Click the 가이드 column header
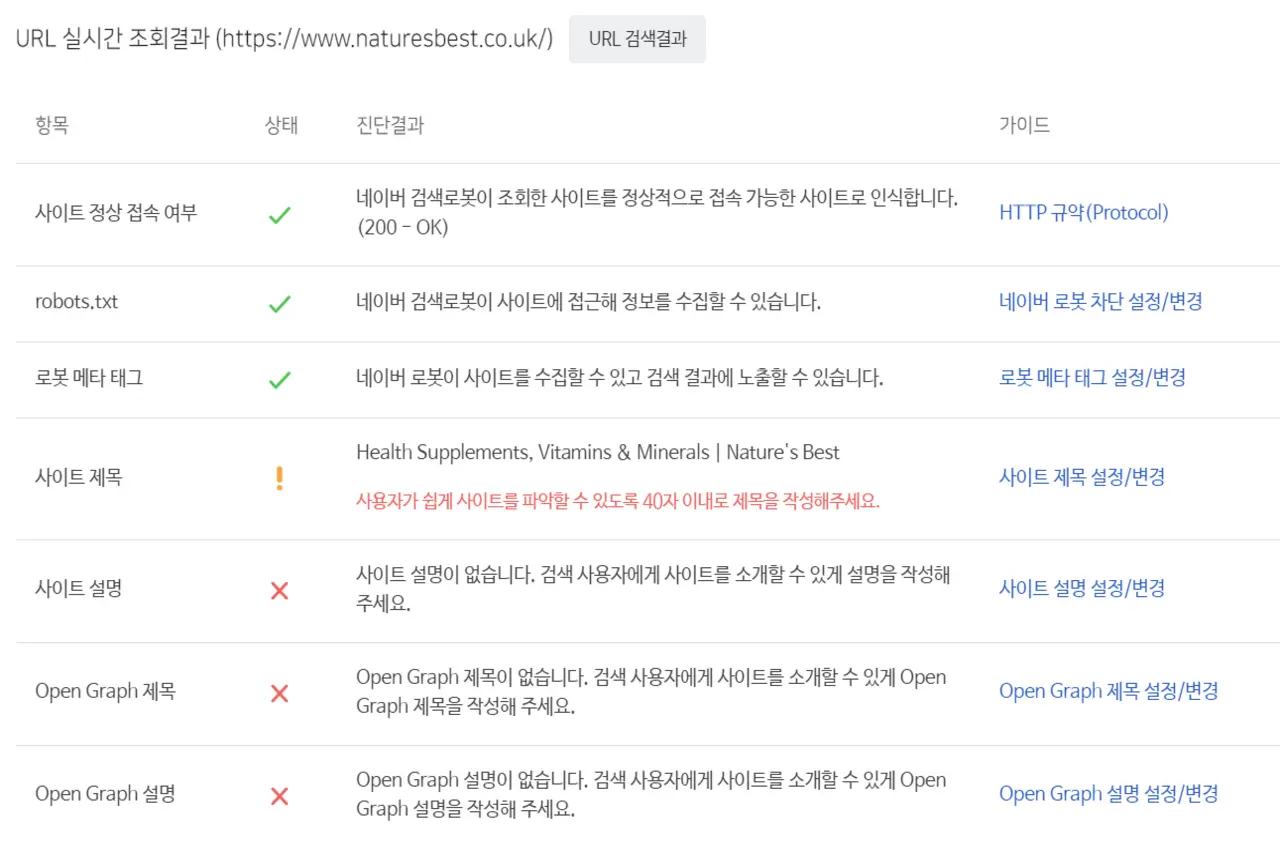 [x=1024, y=125]
